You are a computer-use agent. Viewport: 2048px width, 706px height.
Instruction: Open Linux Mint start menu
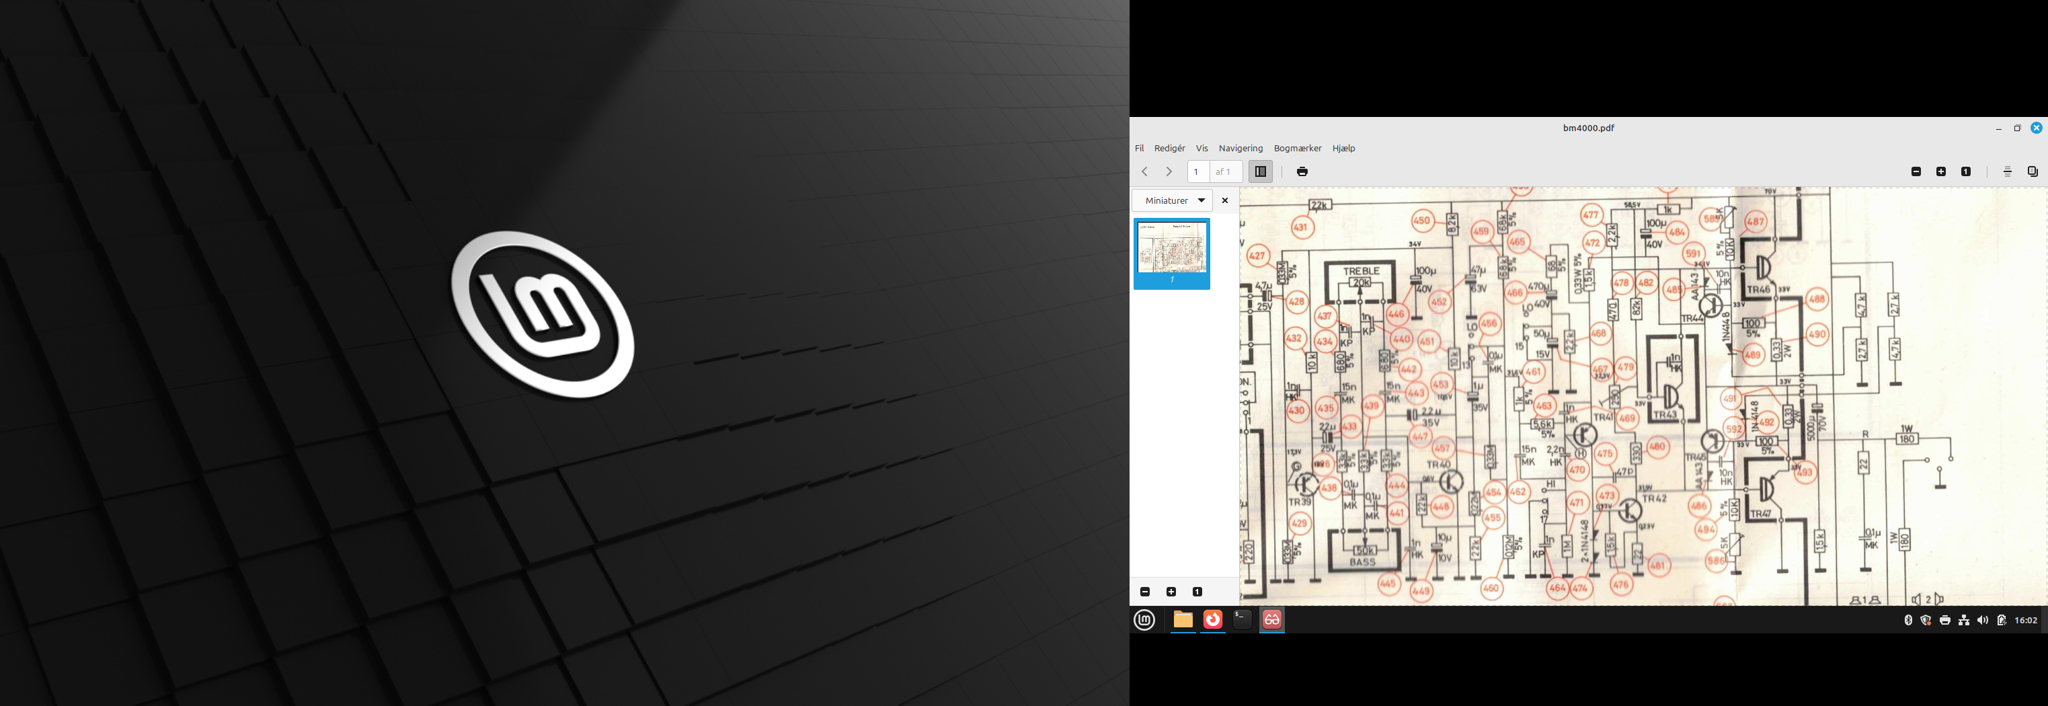click(1145, 620)
